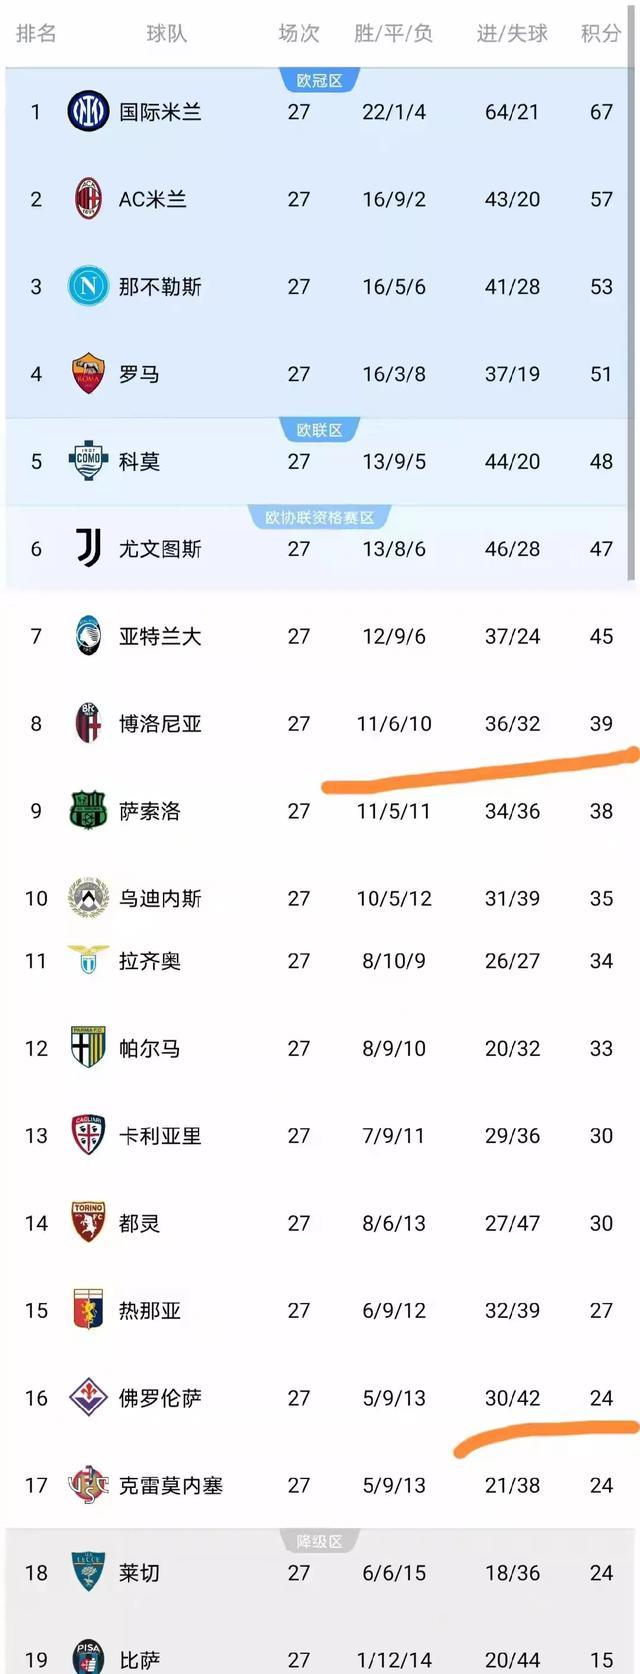Open the 克雷莫内塞 team name link

[x=171, y=1486]
